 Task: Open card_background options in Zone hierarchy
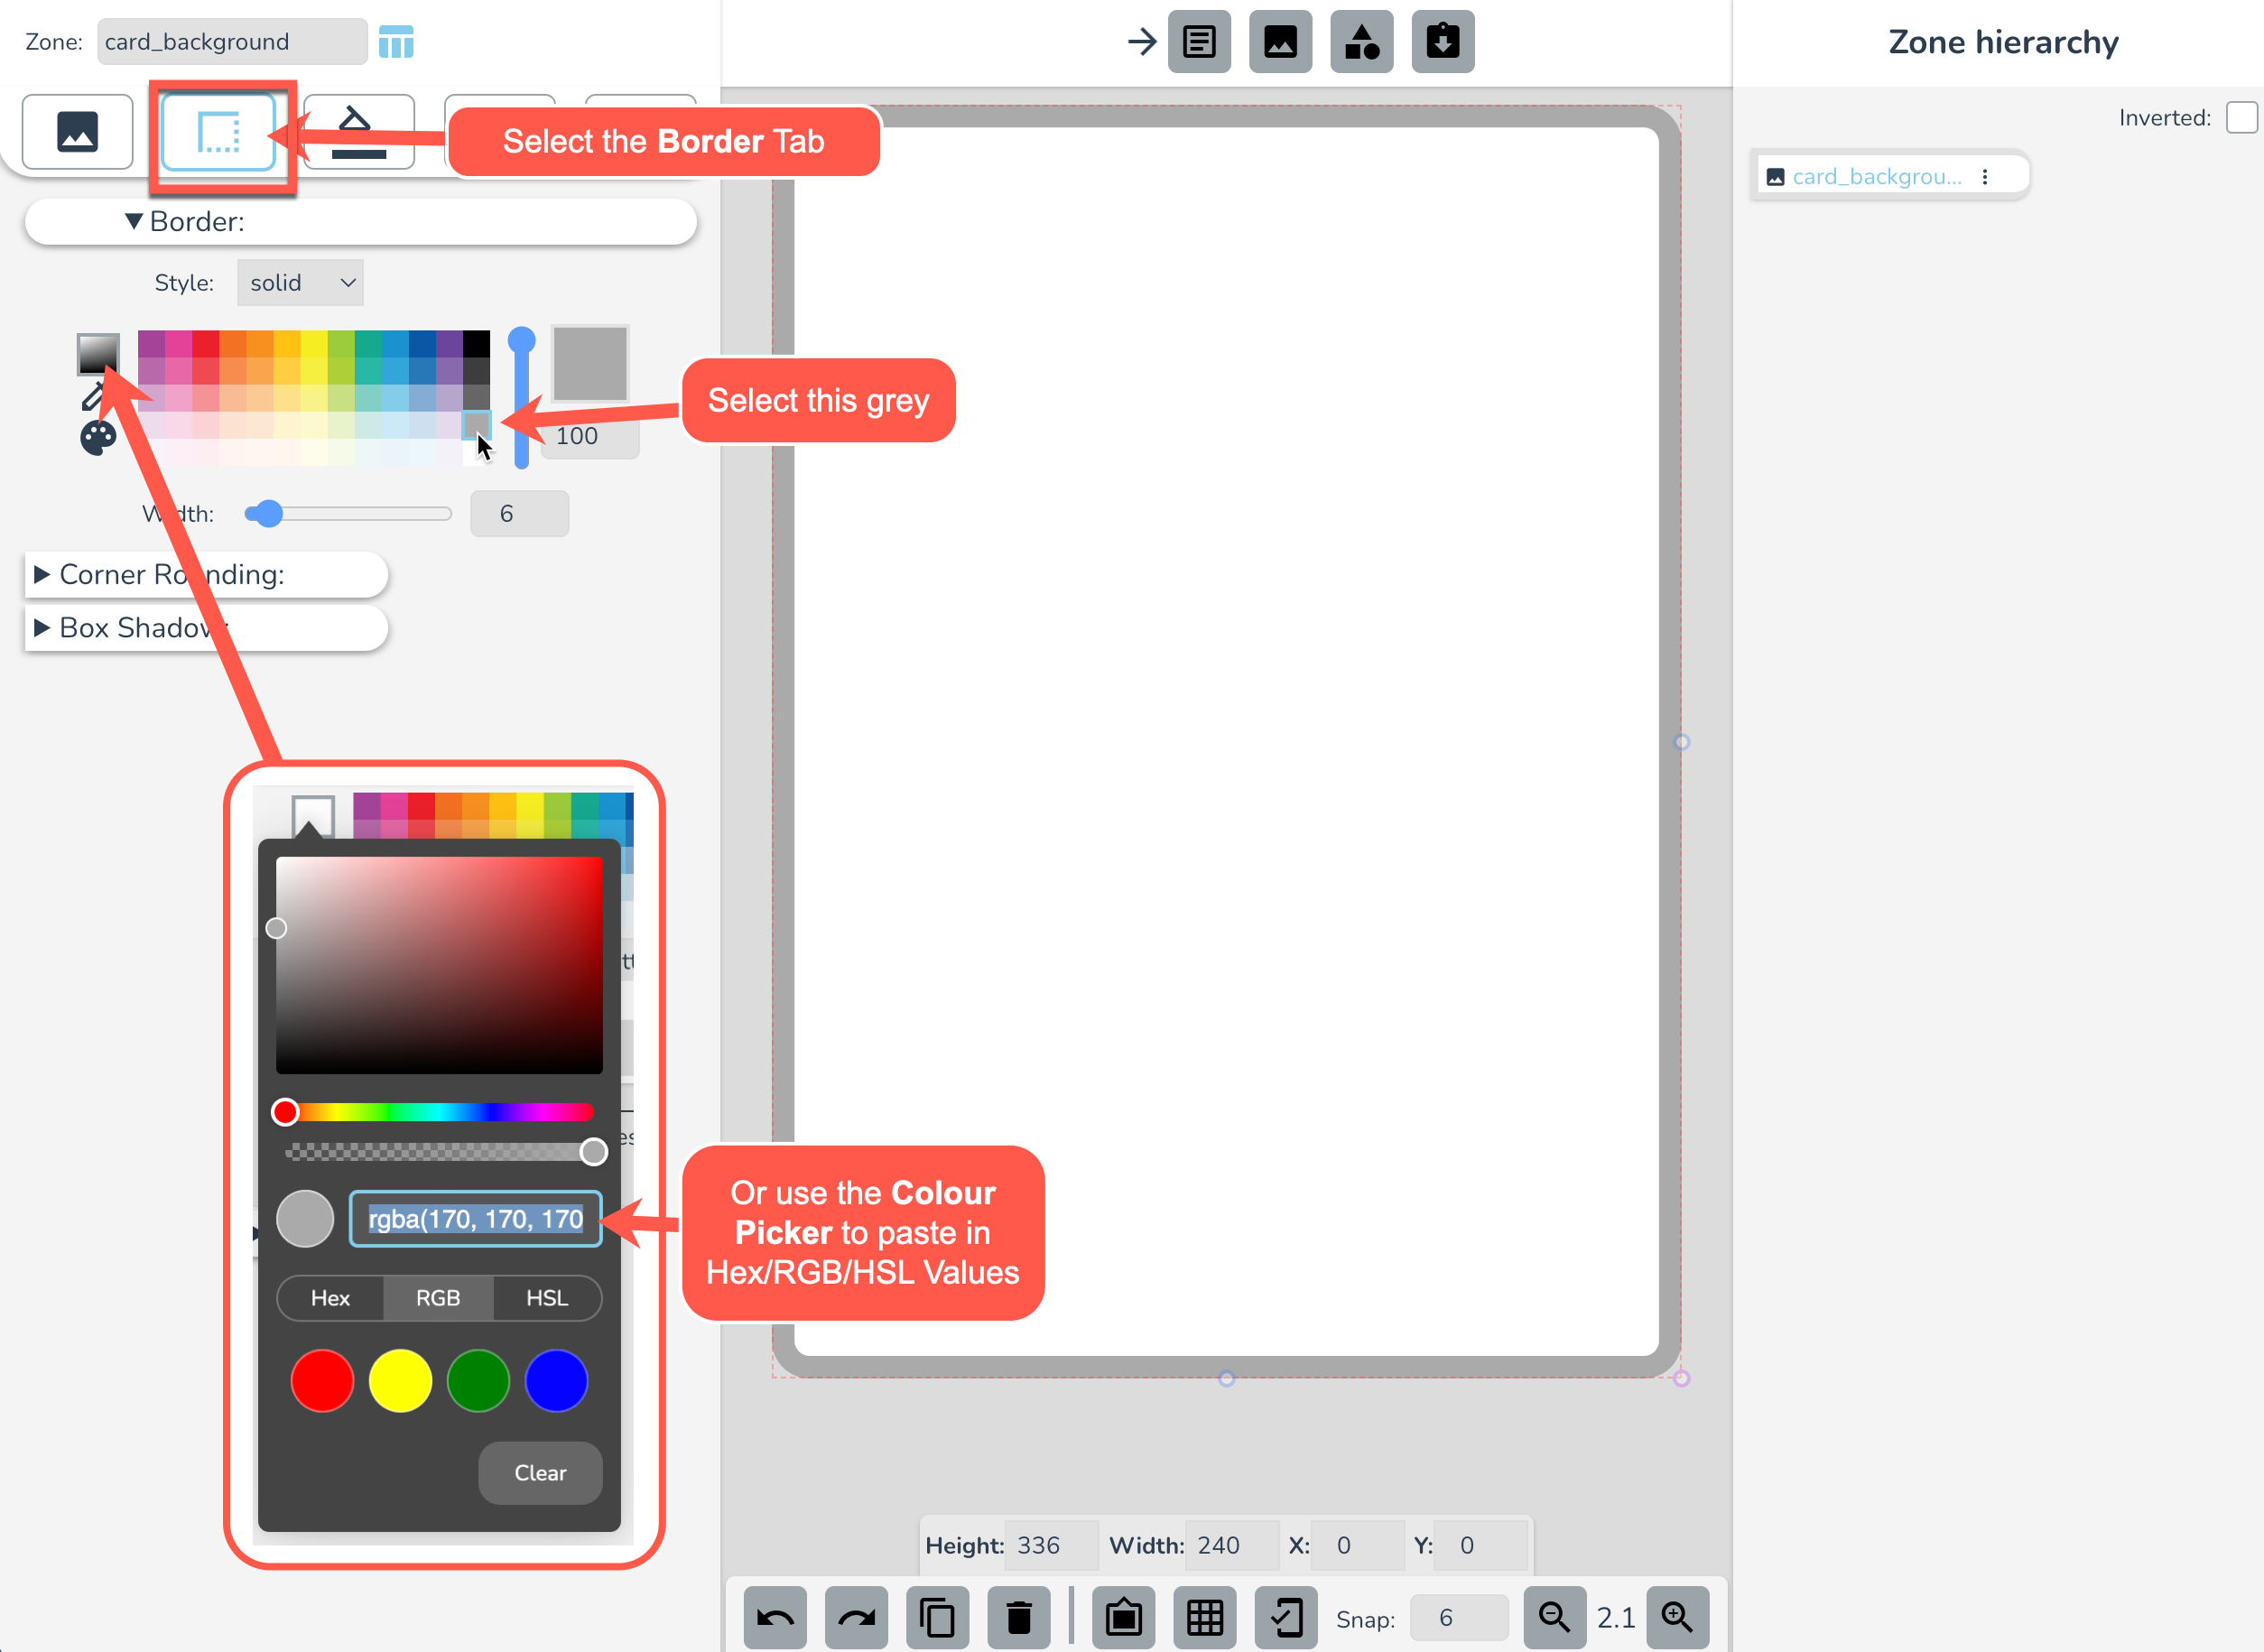1986,175
